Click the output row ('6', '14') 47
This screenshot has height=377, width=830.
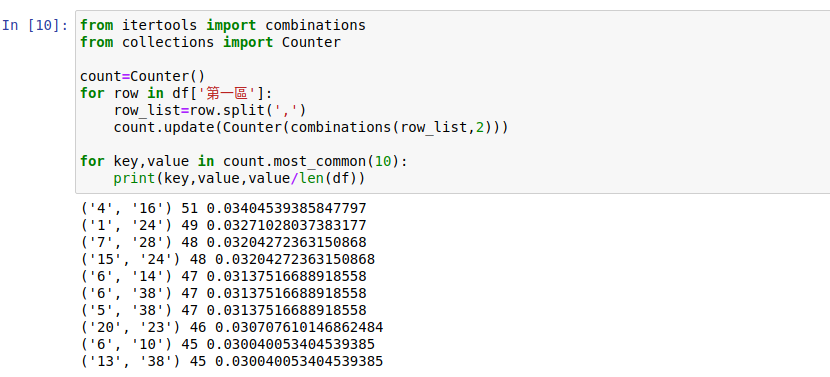pyautogui.click(x=223, y=276)
